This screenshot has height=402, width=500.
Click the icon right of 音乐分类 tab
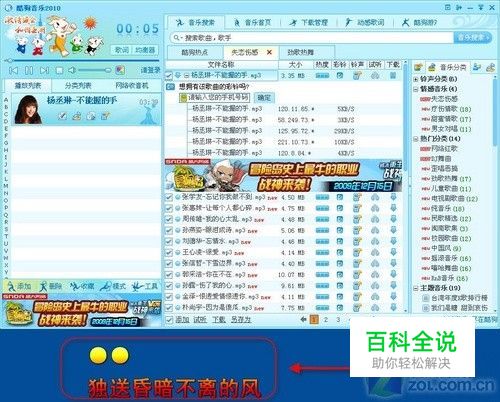[477, 67]
